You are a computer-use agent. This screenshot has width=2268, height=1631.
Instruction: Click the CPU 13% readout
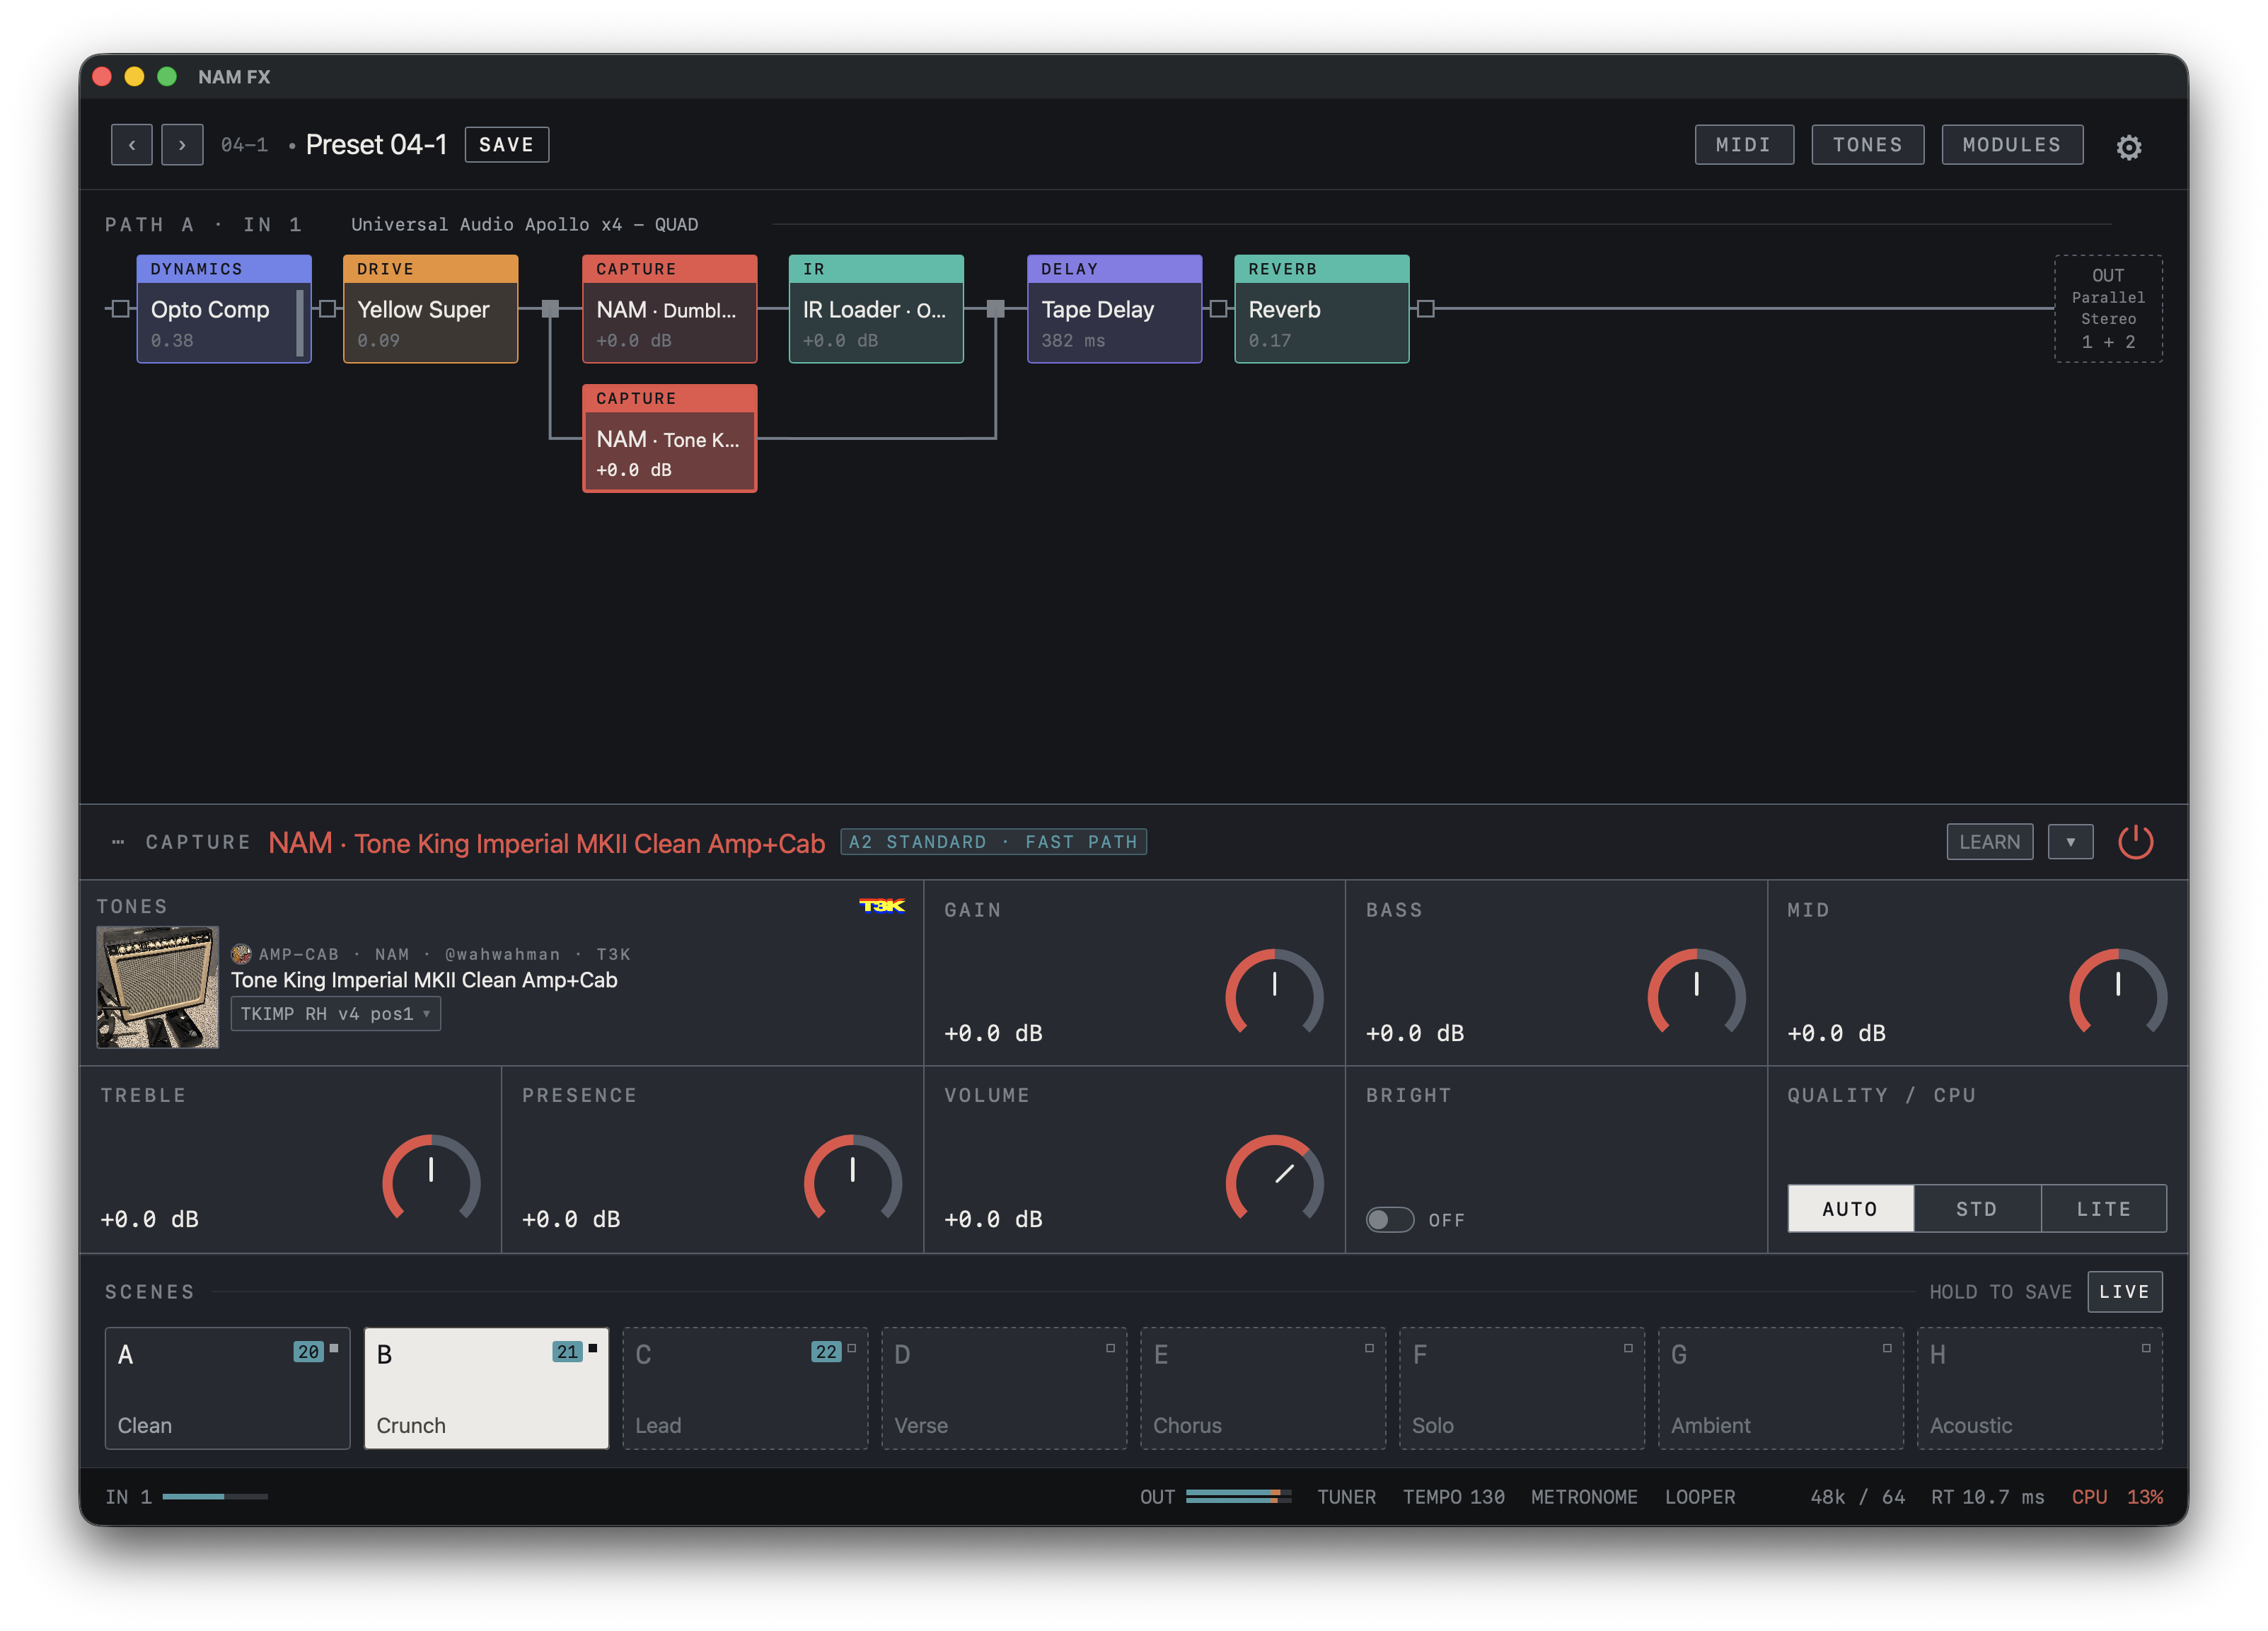(2117, 1497)
